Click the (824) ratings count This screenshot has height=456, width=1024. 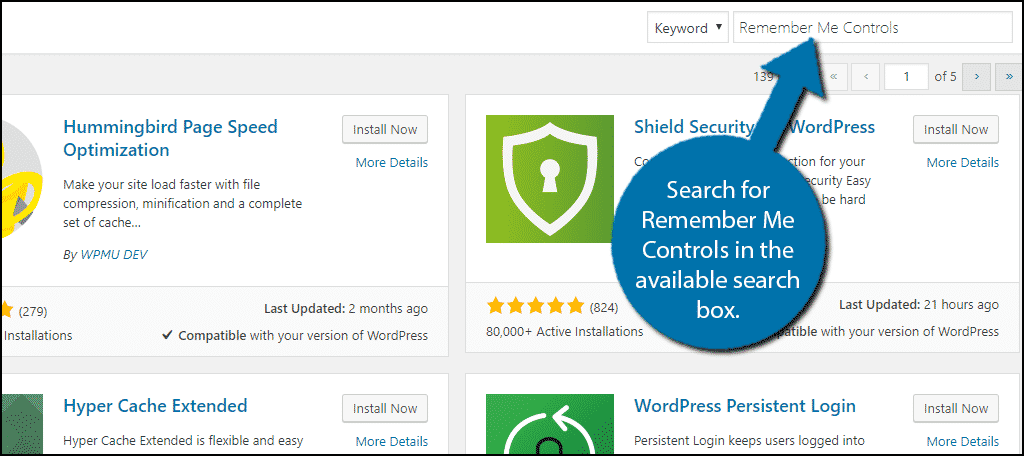pyautogui.click(x=603, y=306)
